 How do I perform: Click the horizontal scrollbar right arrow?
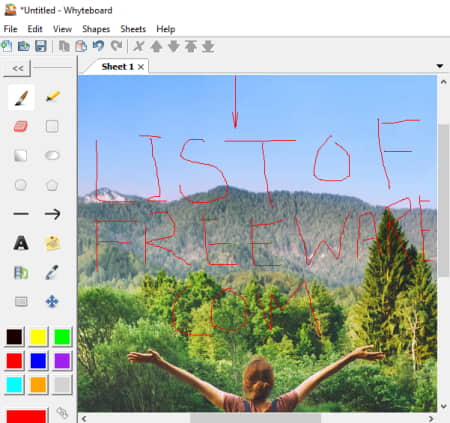tap(431, 418)
